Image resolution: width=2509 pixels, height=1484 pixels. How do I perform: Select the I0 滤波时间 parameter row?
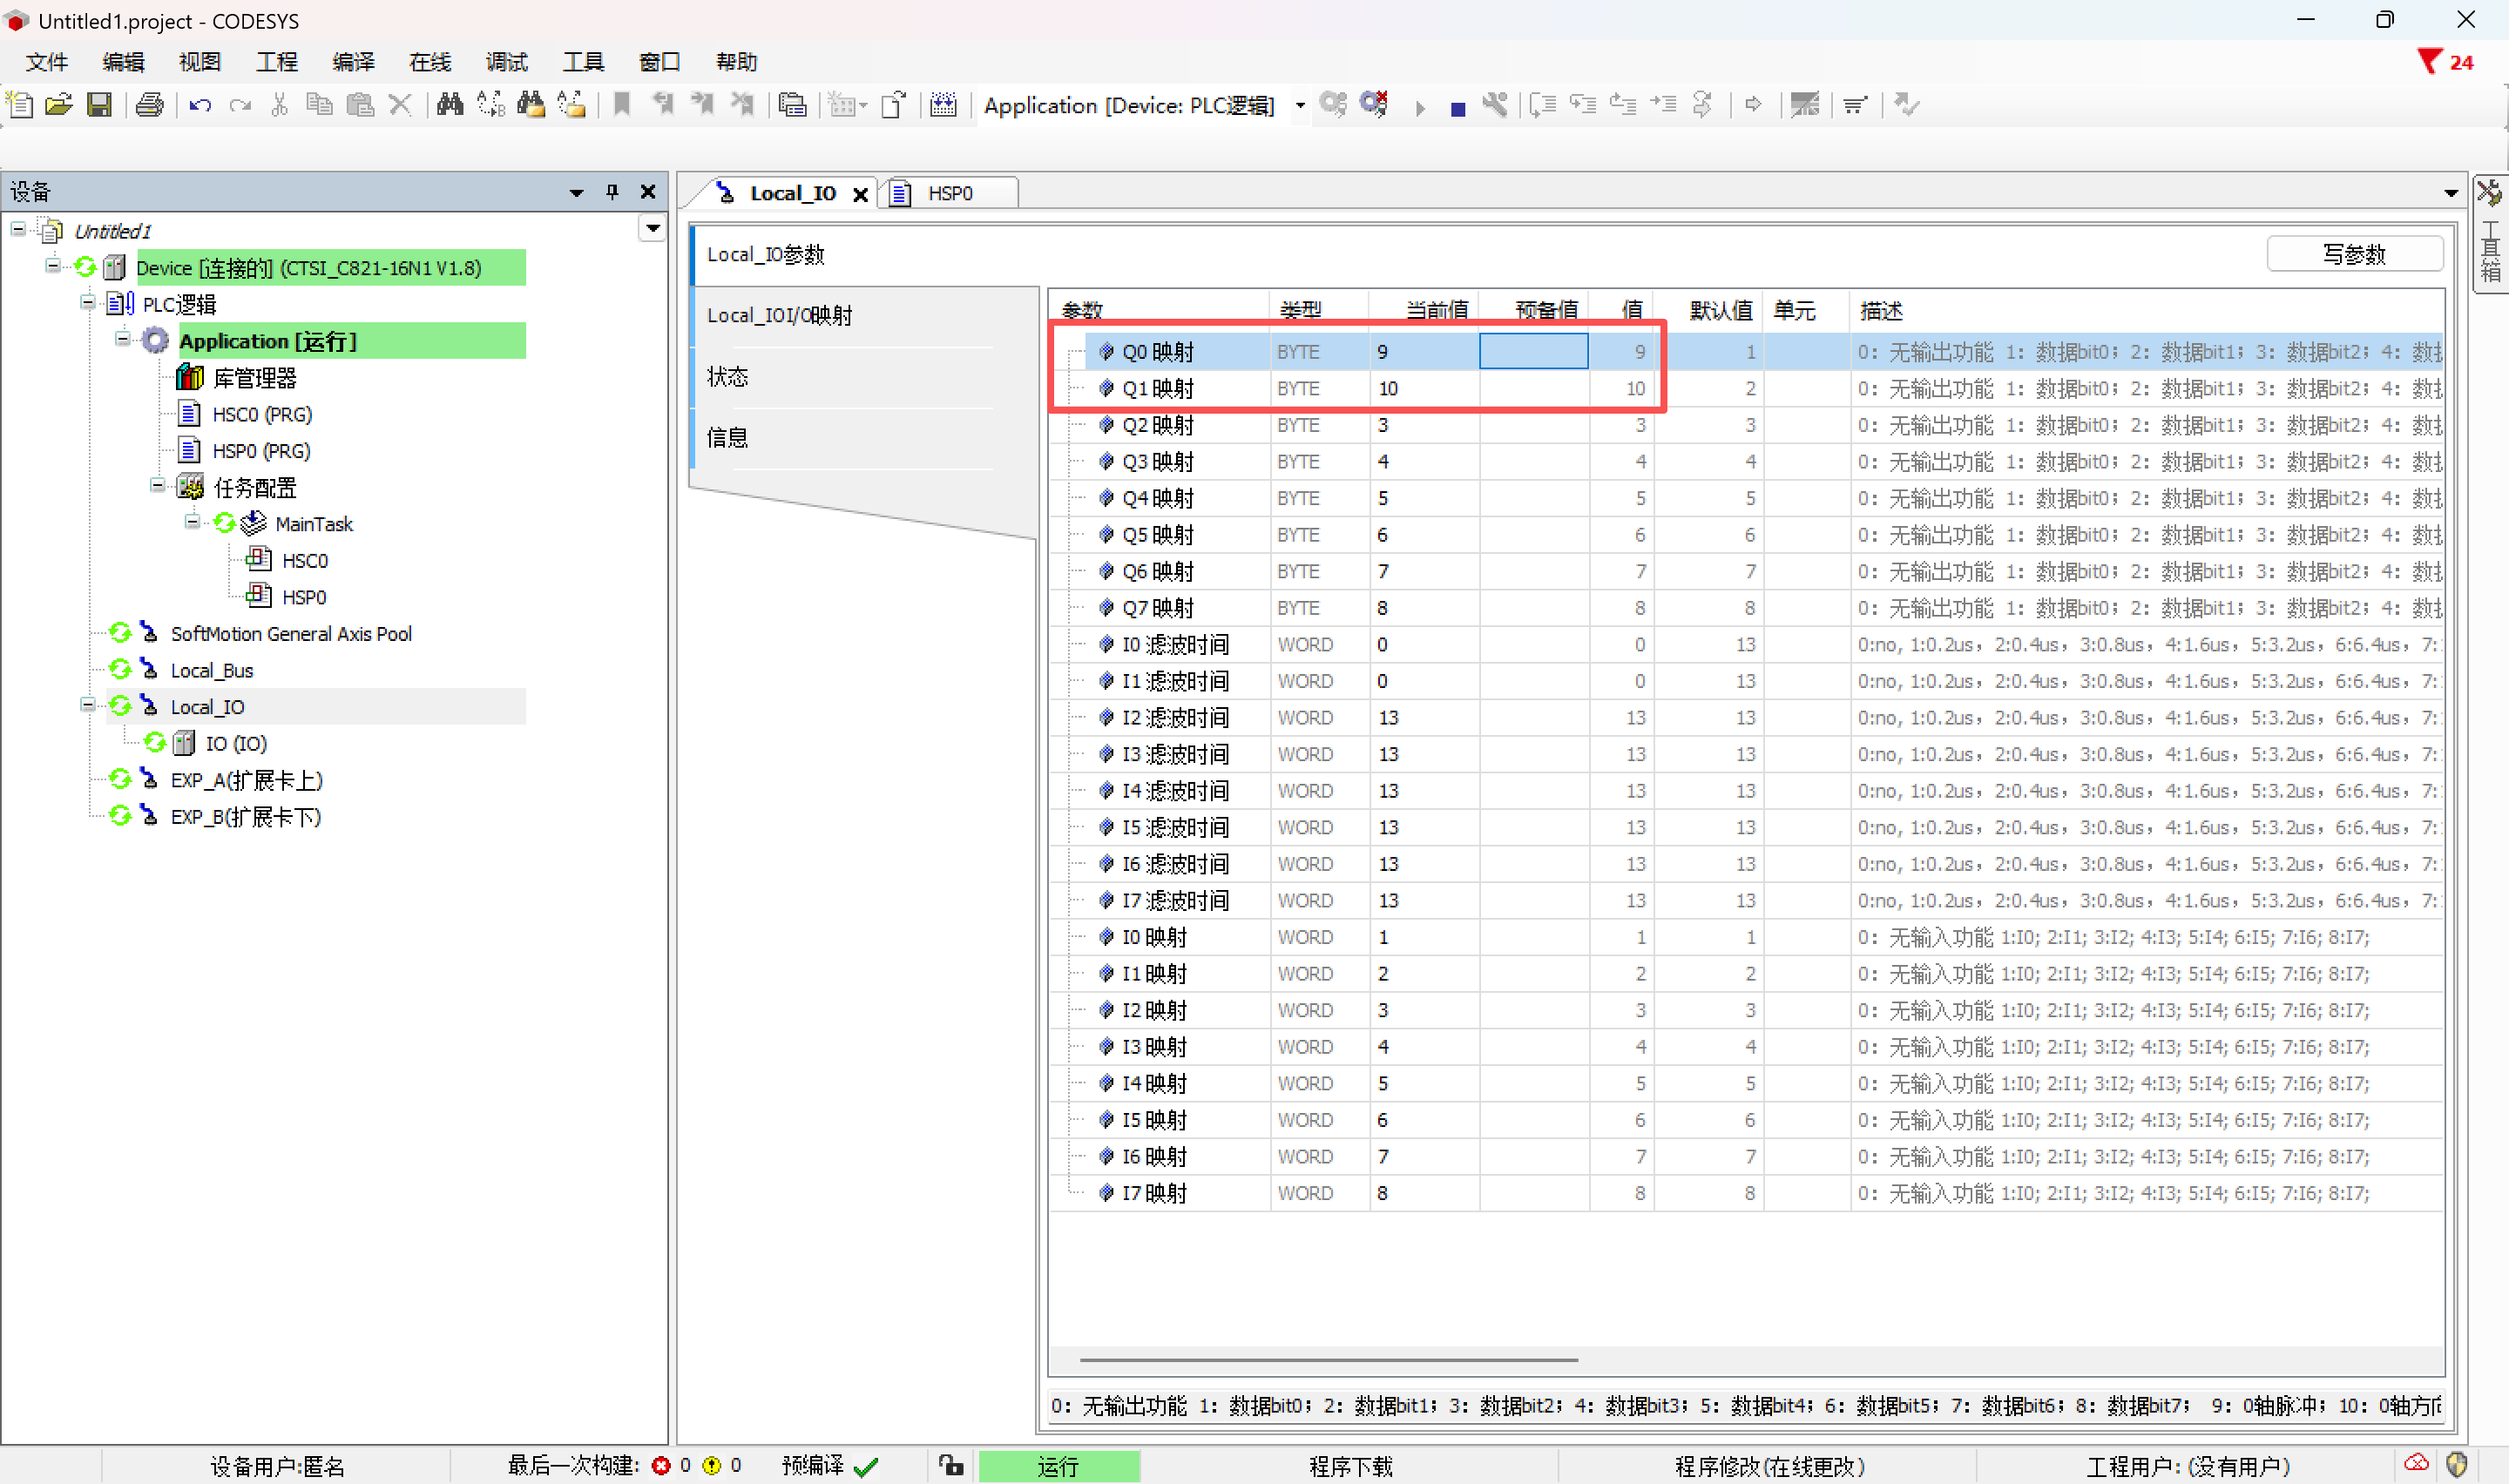click(x=1745, y=645)
